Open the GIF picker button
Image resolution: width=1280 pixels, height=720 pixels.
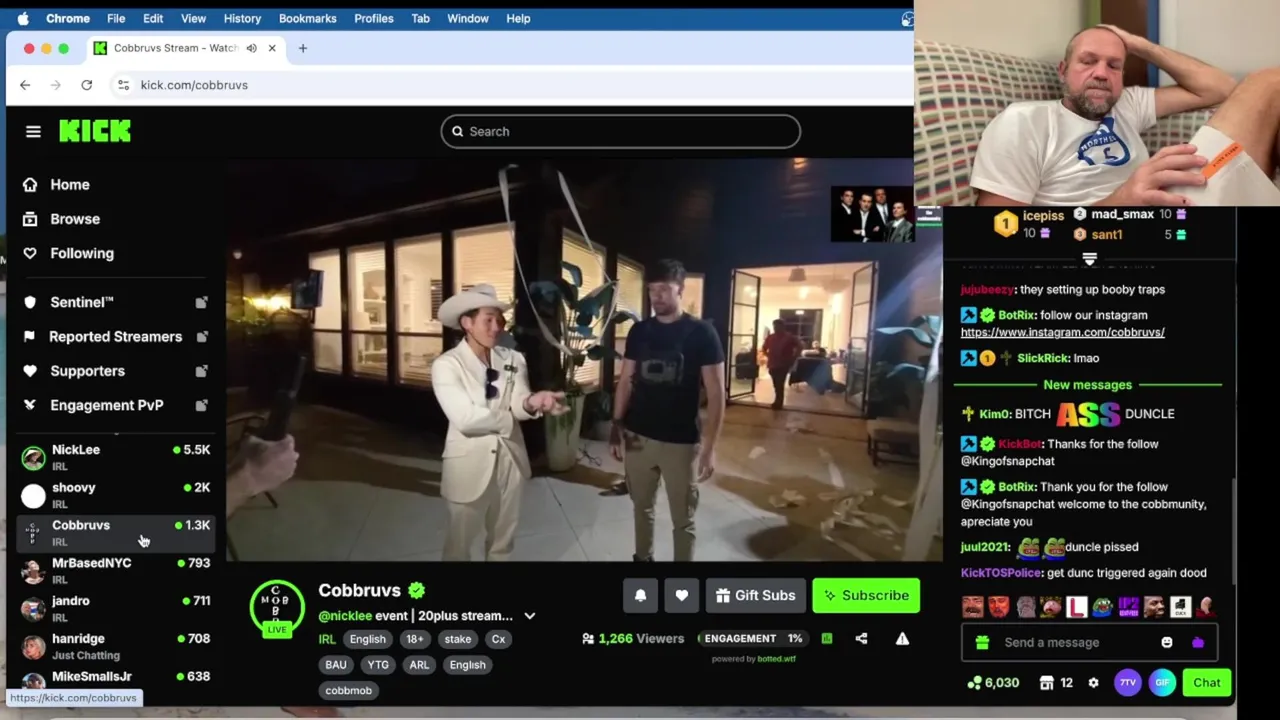[1162, 682]
